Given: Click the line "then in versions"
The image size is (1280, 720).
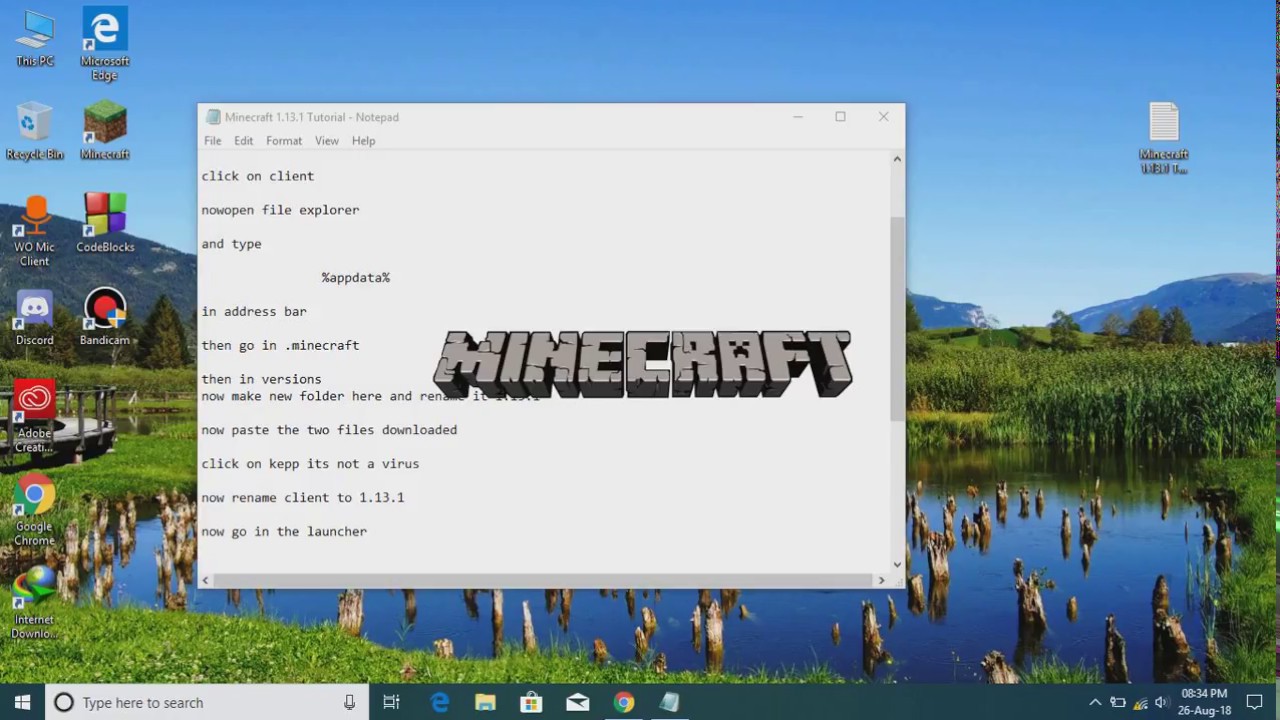Looking at the screenshot, I should coord(261,380).
